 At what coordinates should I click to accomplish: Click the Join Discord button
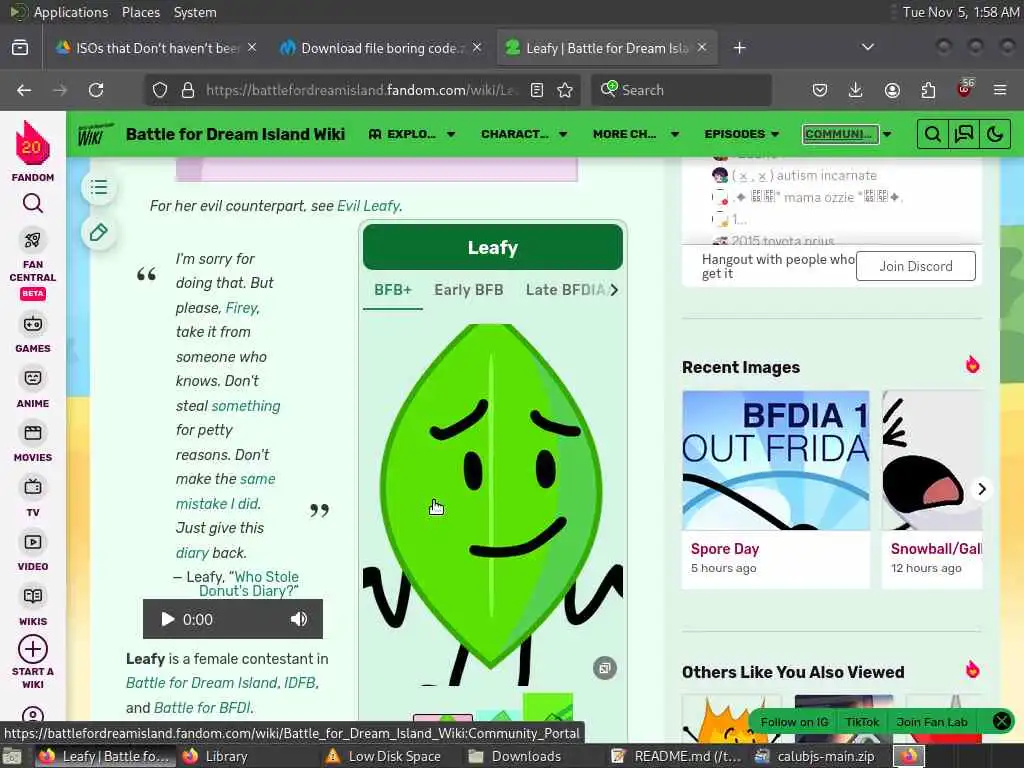916,266
